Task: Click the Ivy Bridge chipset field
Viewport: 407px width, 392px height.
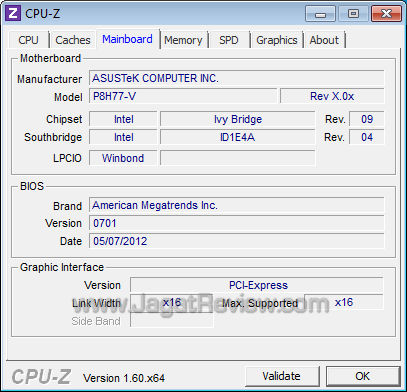Action: click(x=237, y=119)
